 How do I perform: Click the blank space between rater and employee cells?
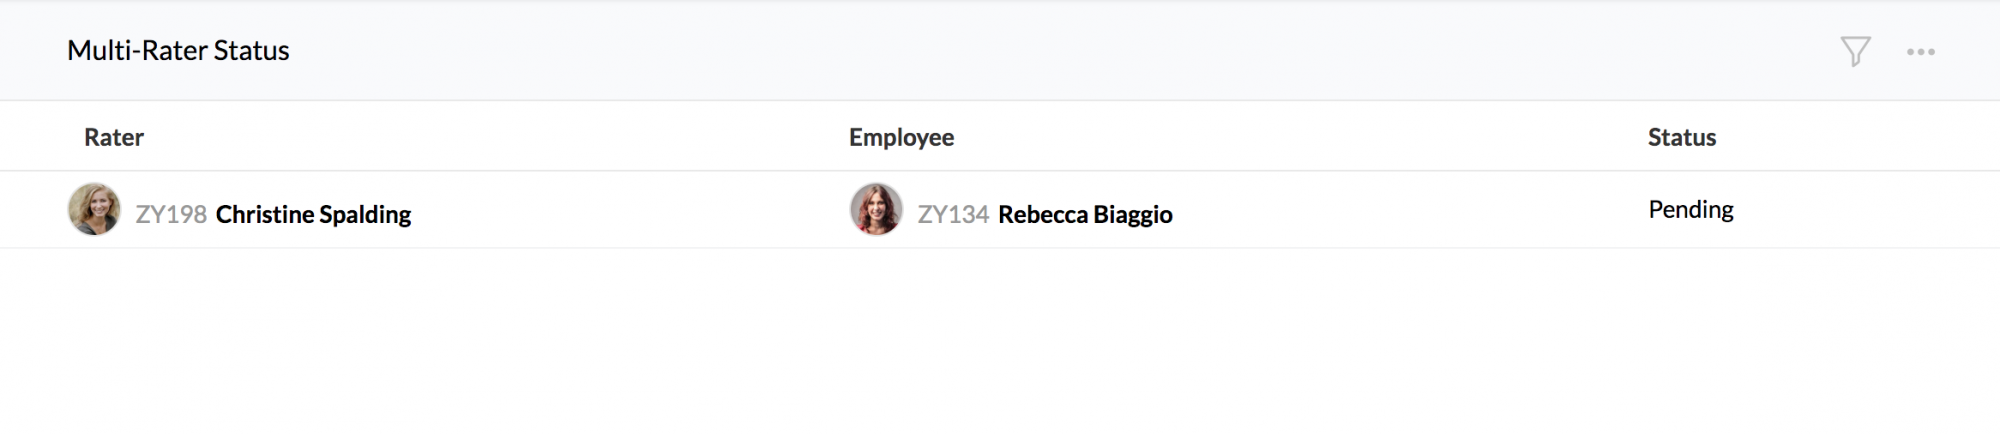[630, 210]
